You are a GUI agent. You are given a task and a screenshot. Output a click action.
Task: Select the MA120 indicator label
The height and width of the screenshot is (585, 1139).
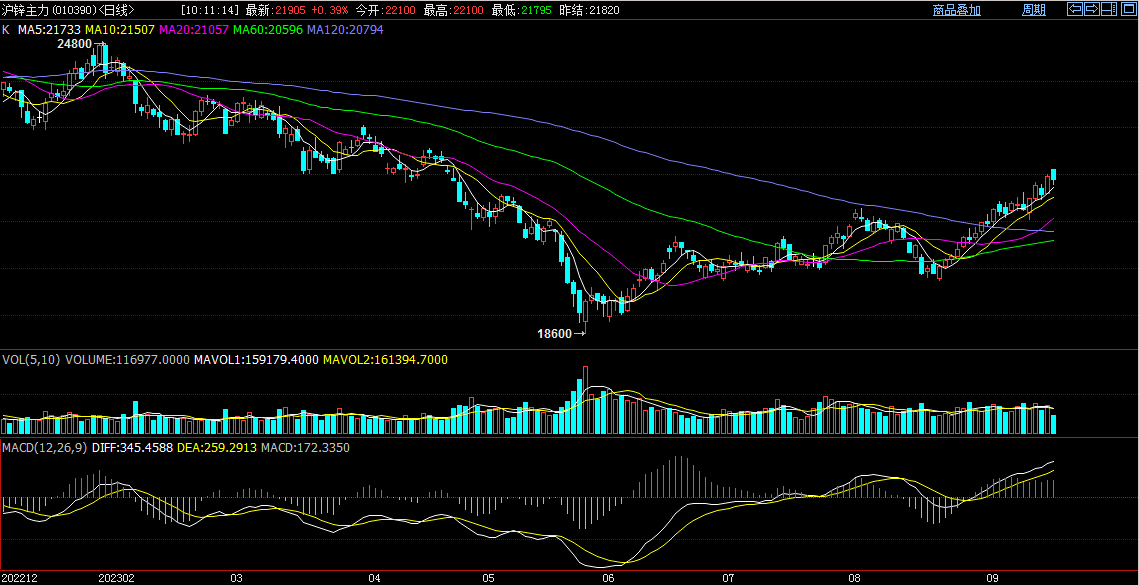[x=345, y=30]
